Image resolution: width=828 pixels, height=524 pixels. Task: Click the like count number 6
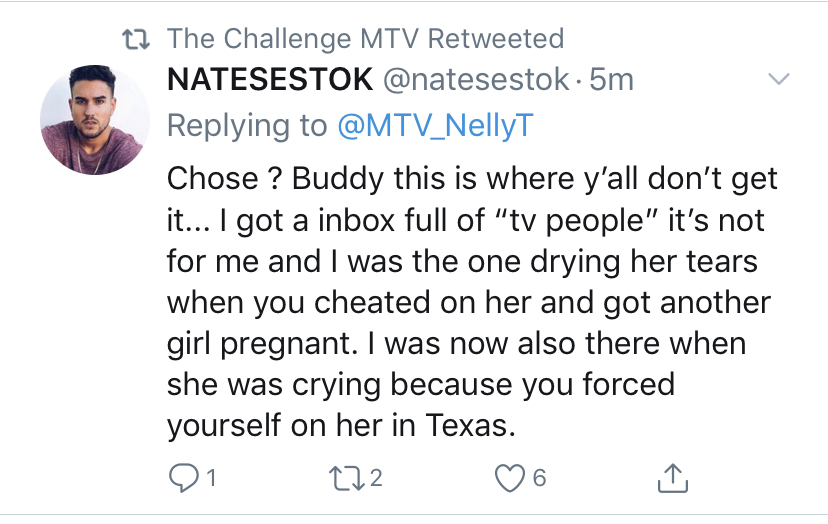[x=539, y=478]
